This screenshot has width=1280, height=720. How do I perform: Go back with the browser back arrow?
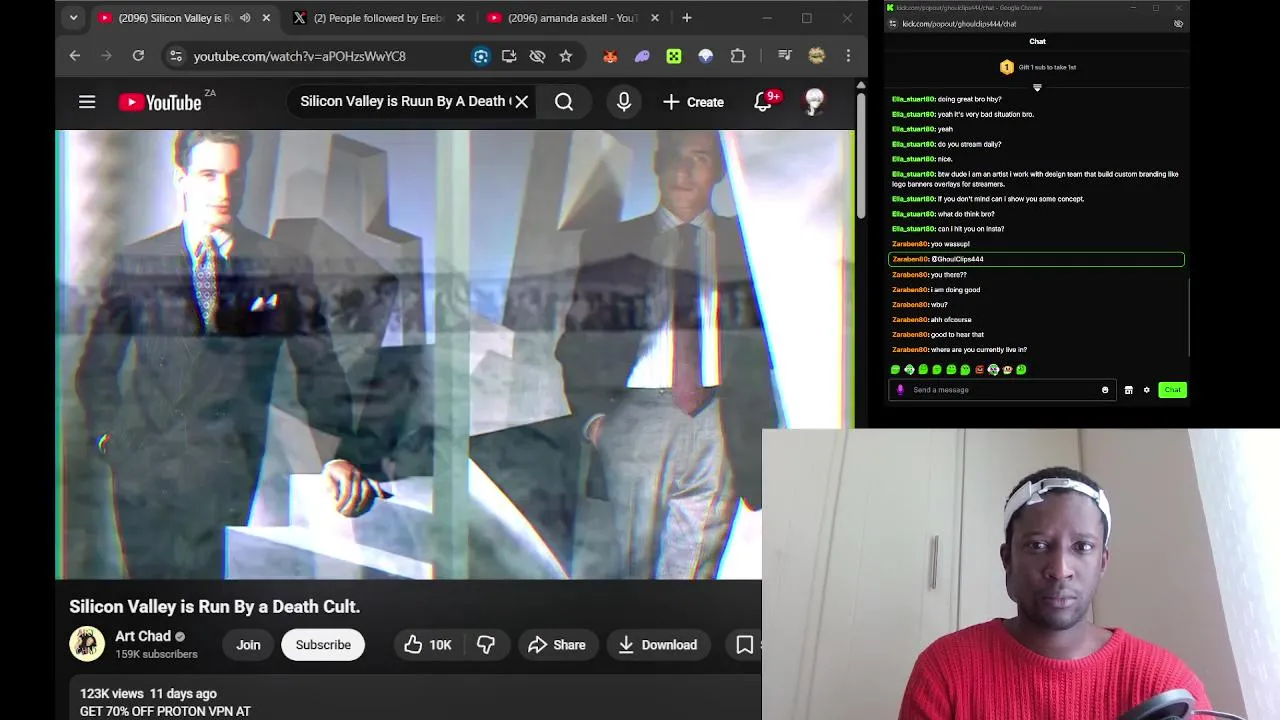coord(75,56)
